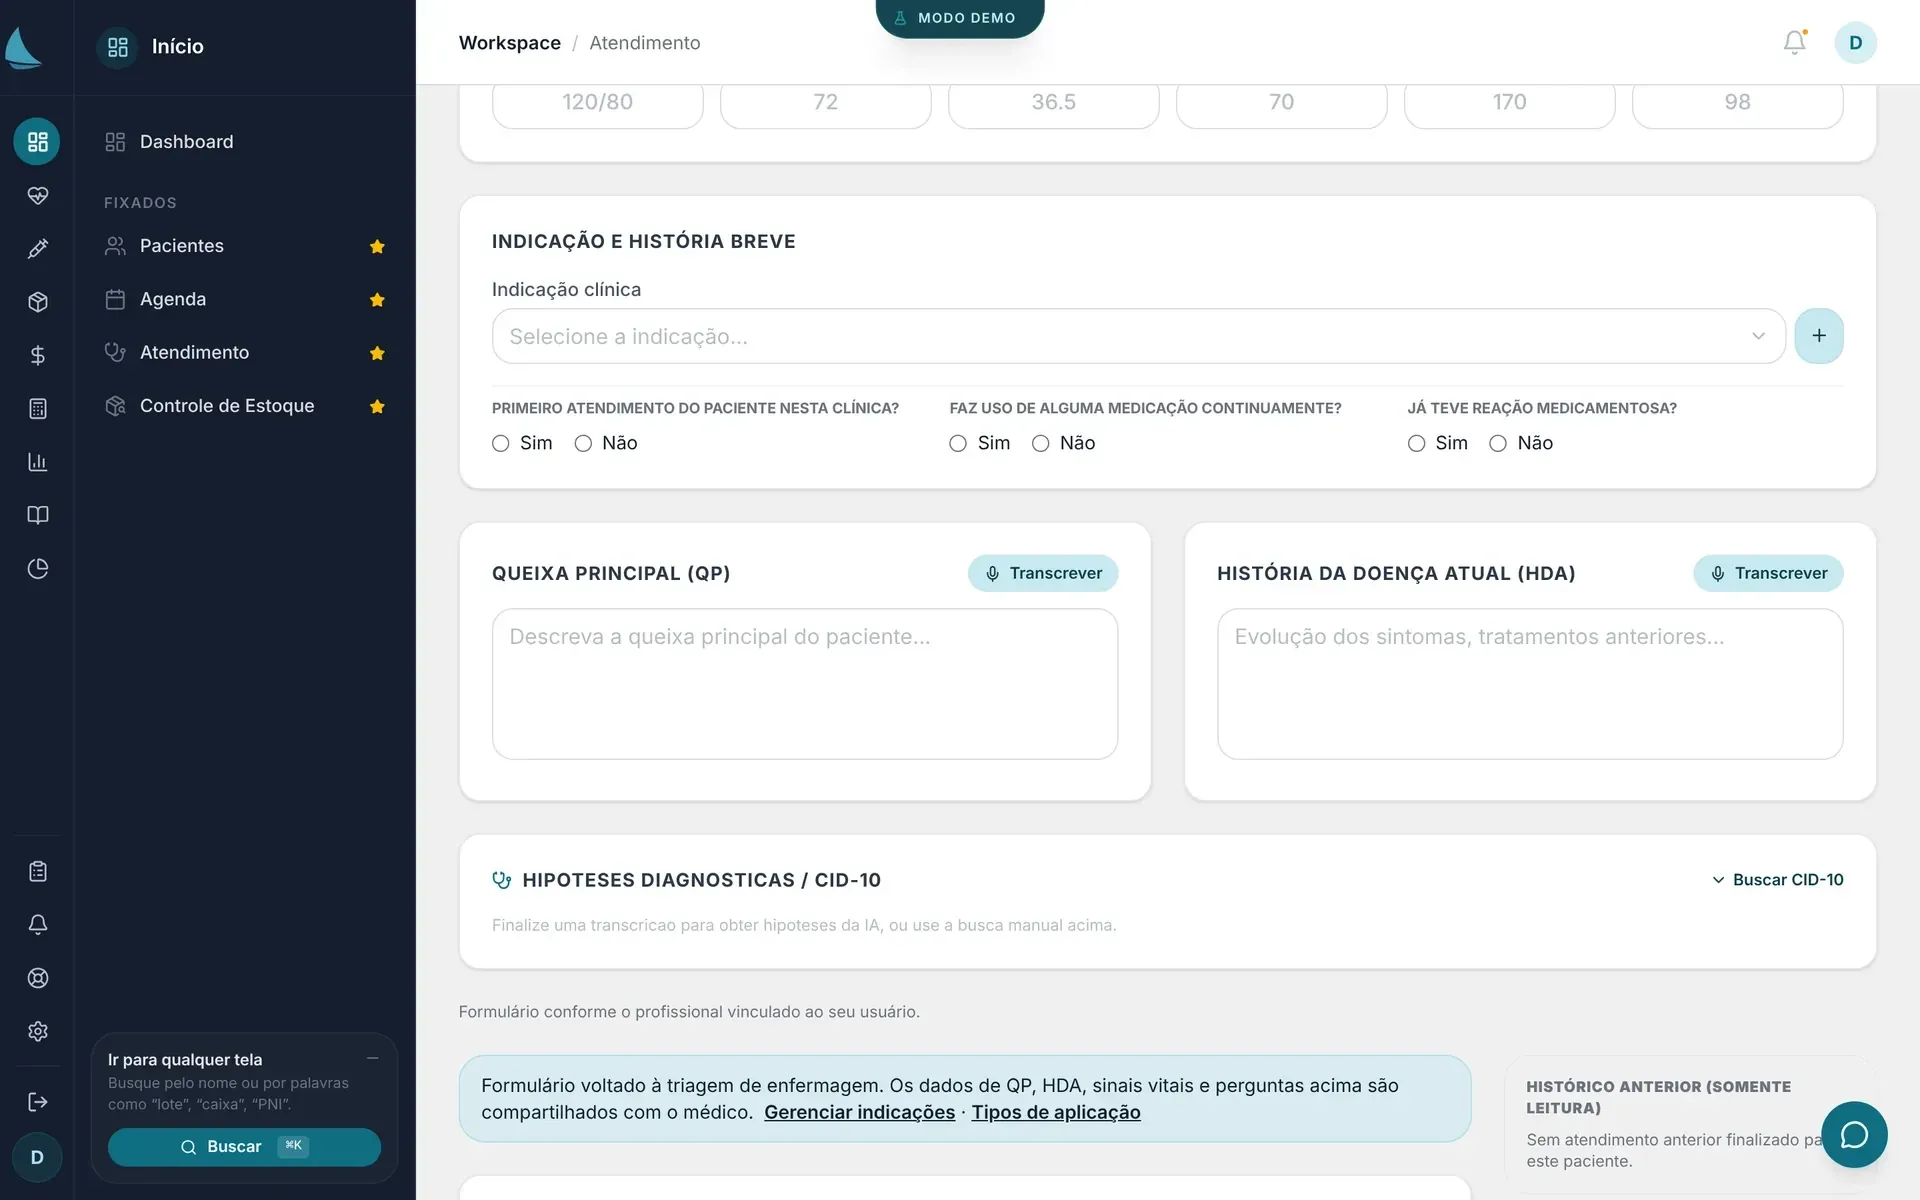Focus the Queixa Principal text area
This screenshot has height=1200, width=1920.
805,684
